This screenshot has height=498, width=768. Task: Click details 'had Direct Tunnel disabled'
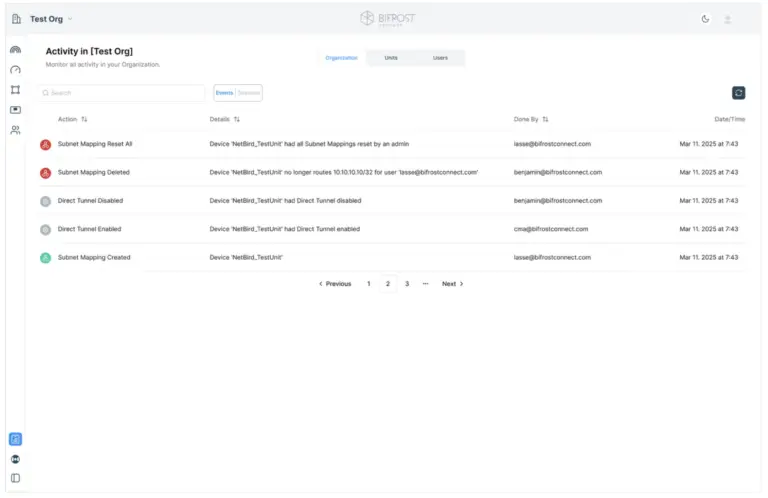point(323,201)
